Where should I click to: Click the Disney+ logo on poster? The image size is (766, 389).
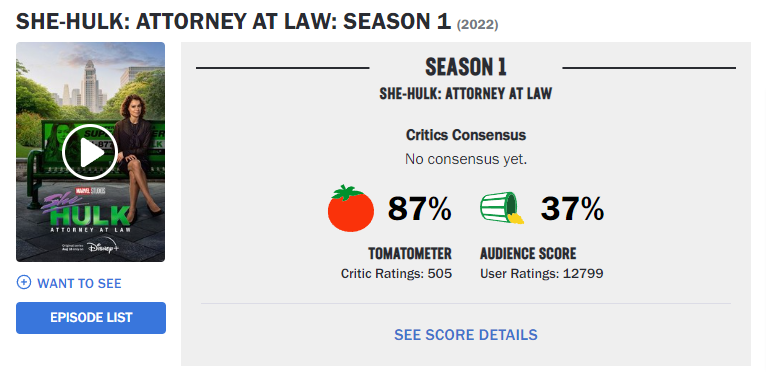tap(104, 246)
